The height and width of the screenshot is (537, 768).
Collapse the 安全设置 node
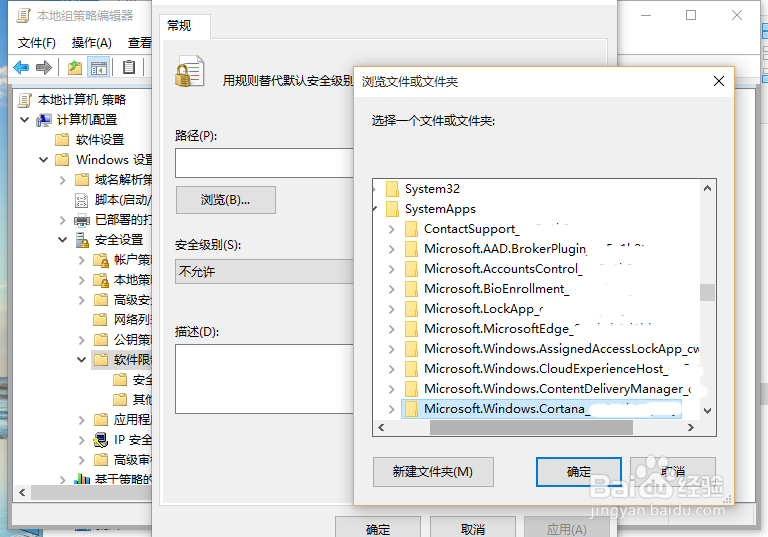63,240
